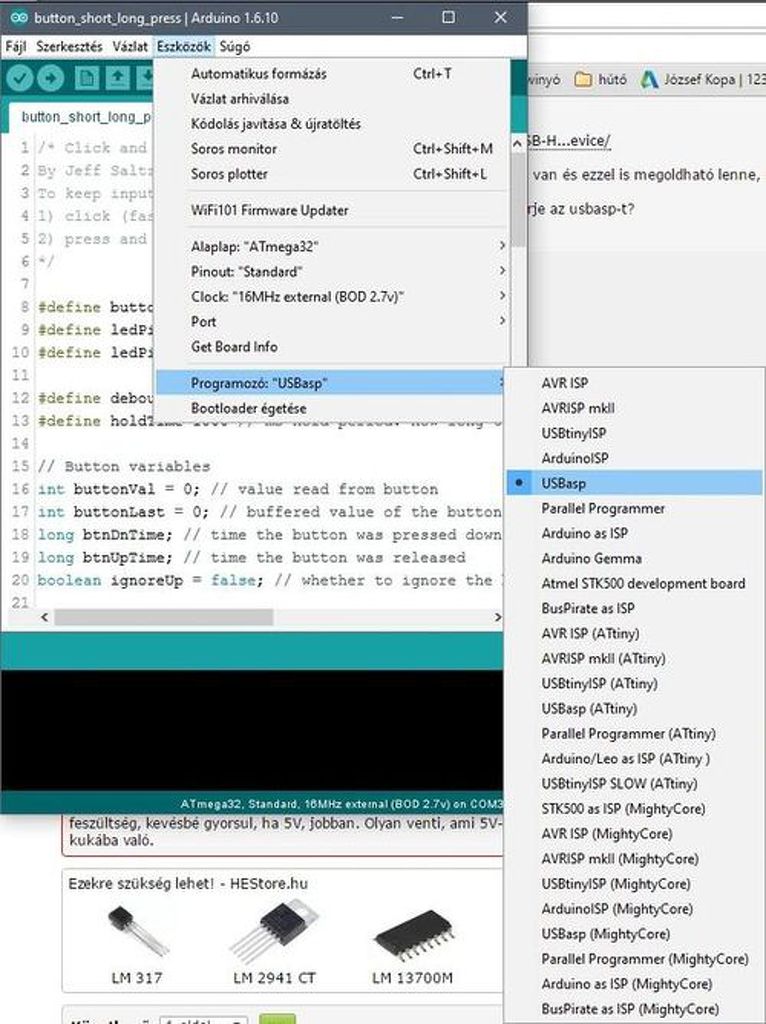Switch to button_short_long_press sketch tab

[x=82, y=117]
